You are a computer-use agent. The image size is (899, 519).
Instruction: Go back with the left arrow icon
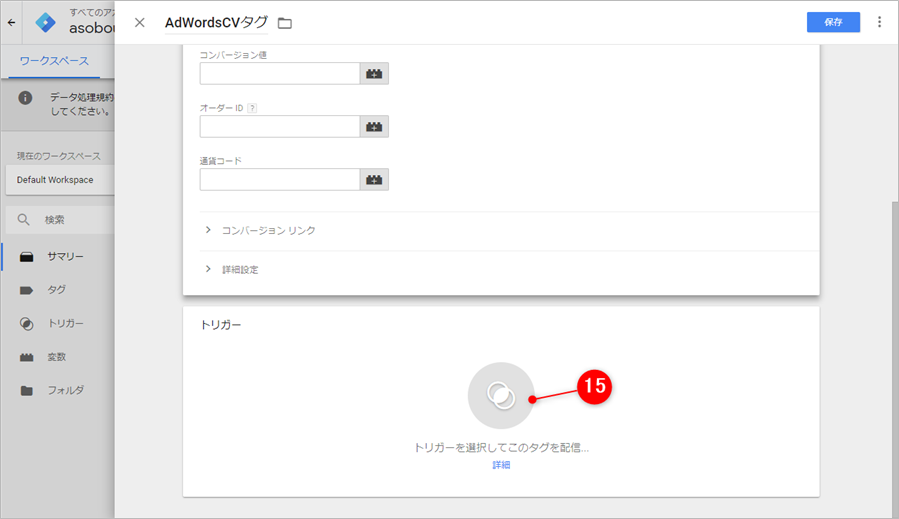pyautogui.click(x=11, y=23)
